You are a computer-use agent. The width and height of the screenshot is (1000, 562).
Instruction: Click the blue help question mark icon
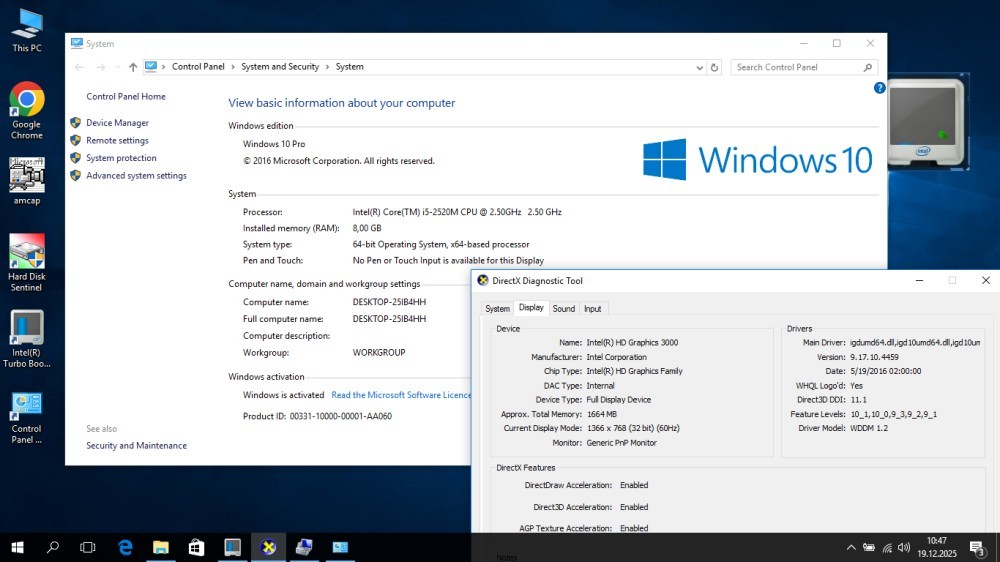click(880, 88)
